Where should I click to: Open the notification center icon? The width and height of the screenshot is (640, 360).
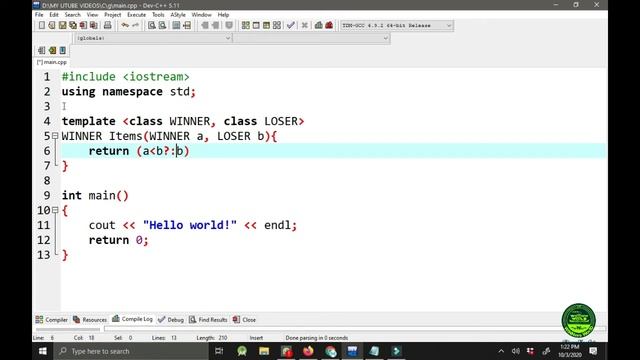[593, 351]
